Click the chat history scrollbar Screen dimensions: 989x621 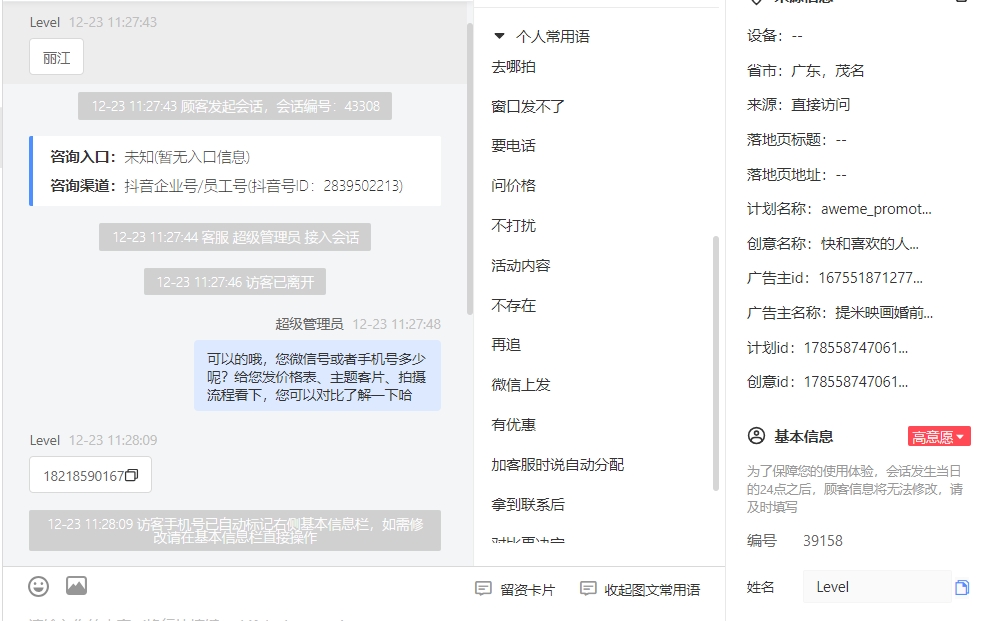469,169
